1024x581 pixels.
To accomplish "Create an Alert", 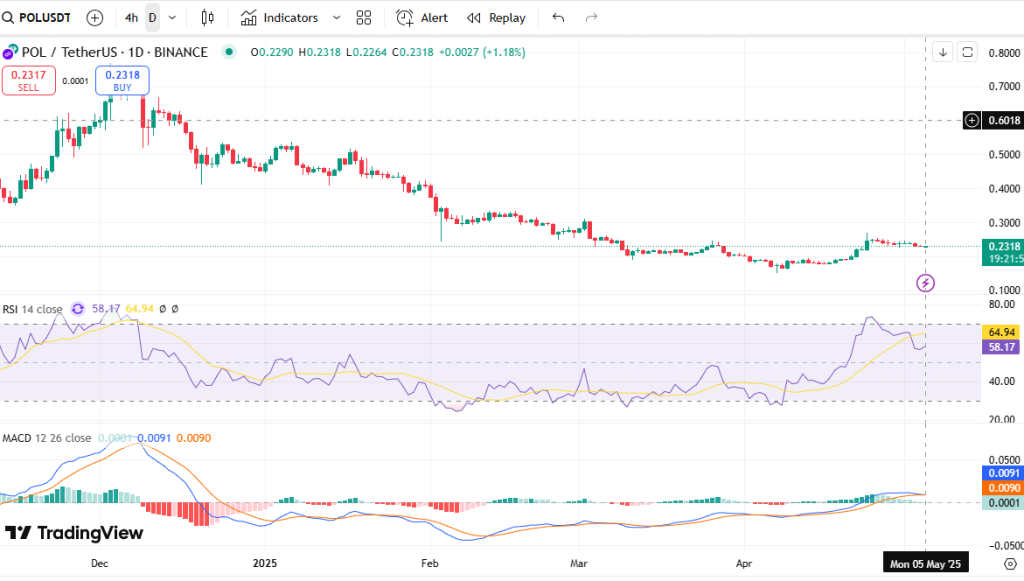I will pos(422,18).
